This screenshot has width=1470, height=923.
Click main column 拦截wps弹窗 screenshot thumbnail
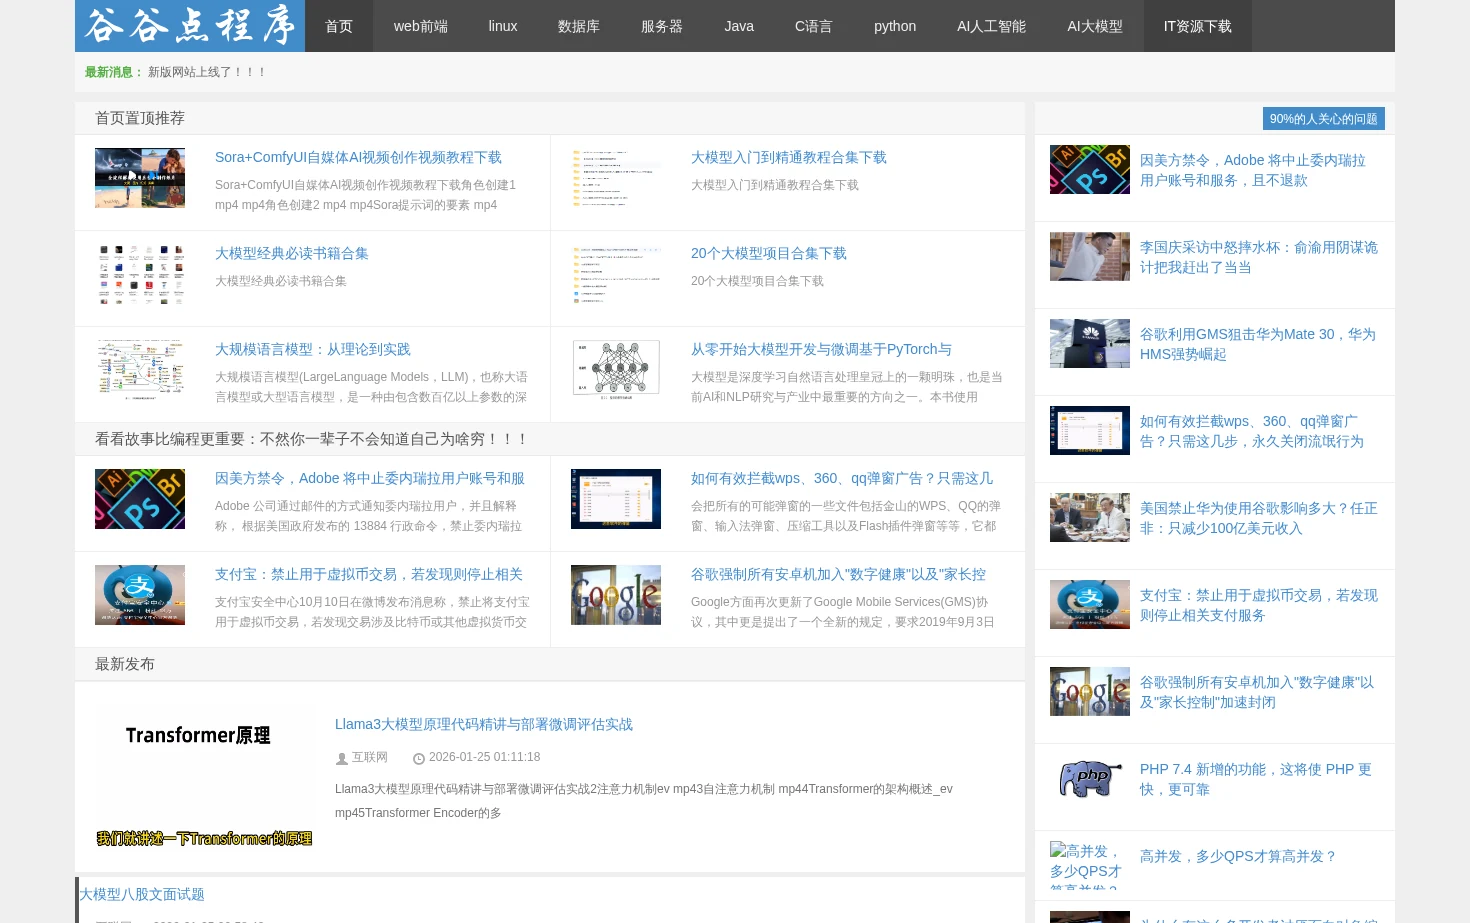pyautogui.click(x=616, y=499)
